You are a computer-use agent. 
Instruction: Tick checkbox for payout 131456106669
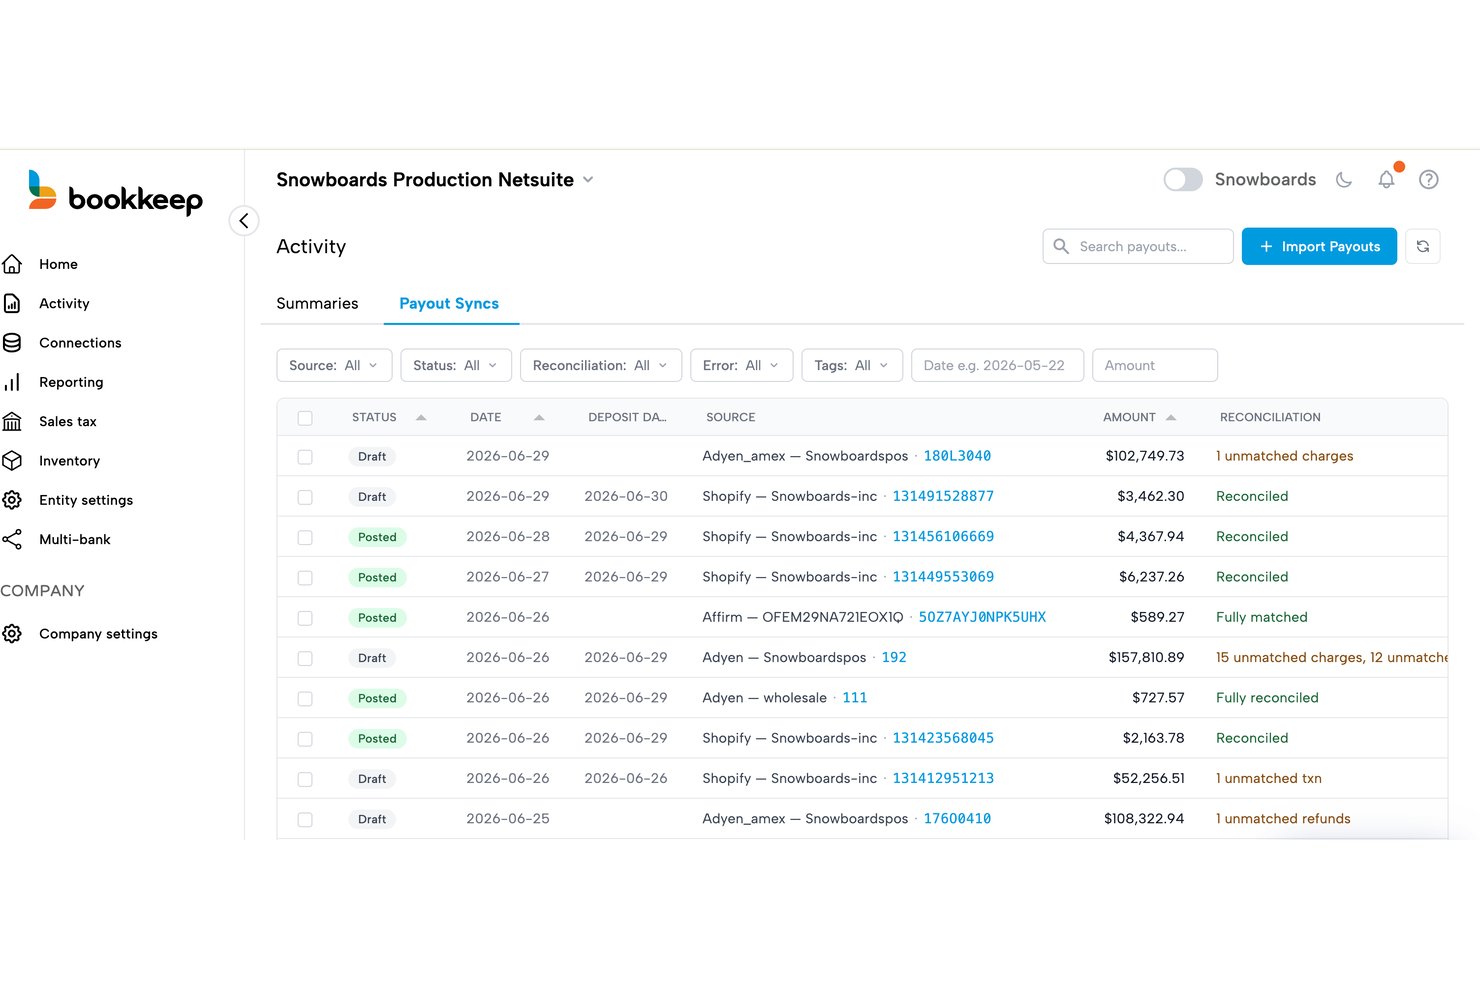click(x=305, y=538)
